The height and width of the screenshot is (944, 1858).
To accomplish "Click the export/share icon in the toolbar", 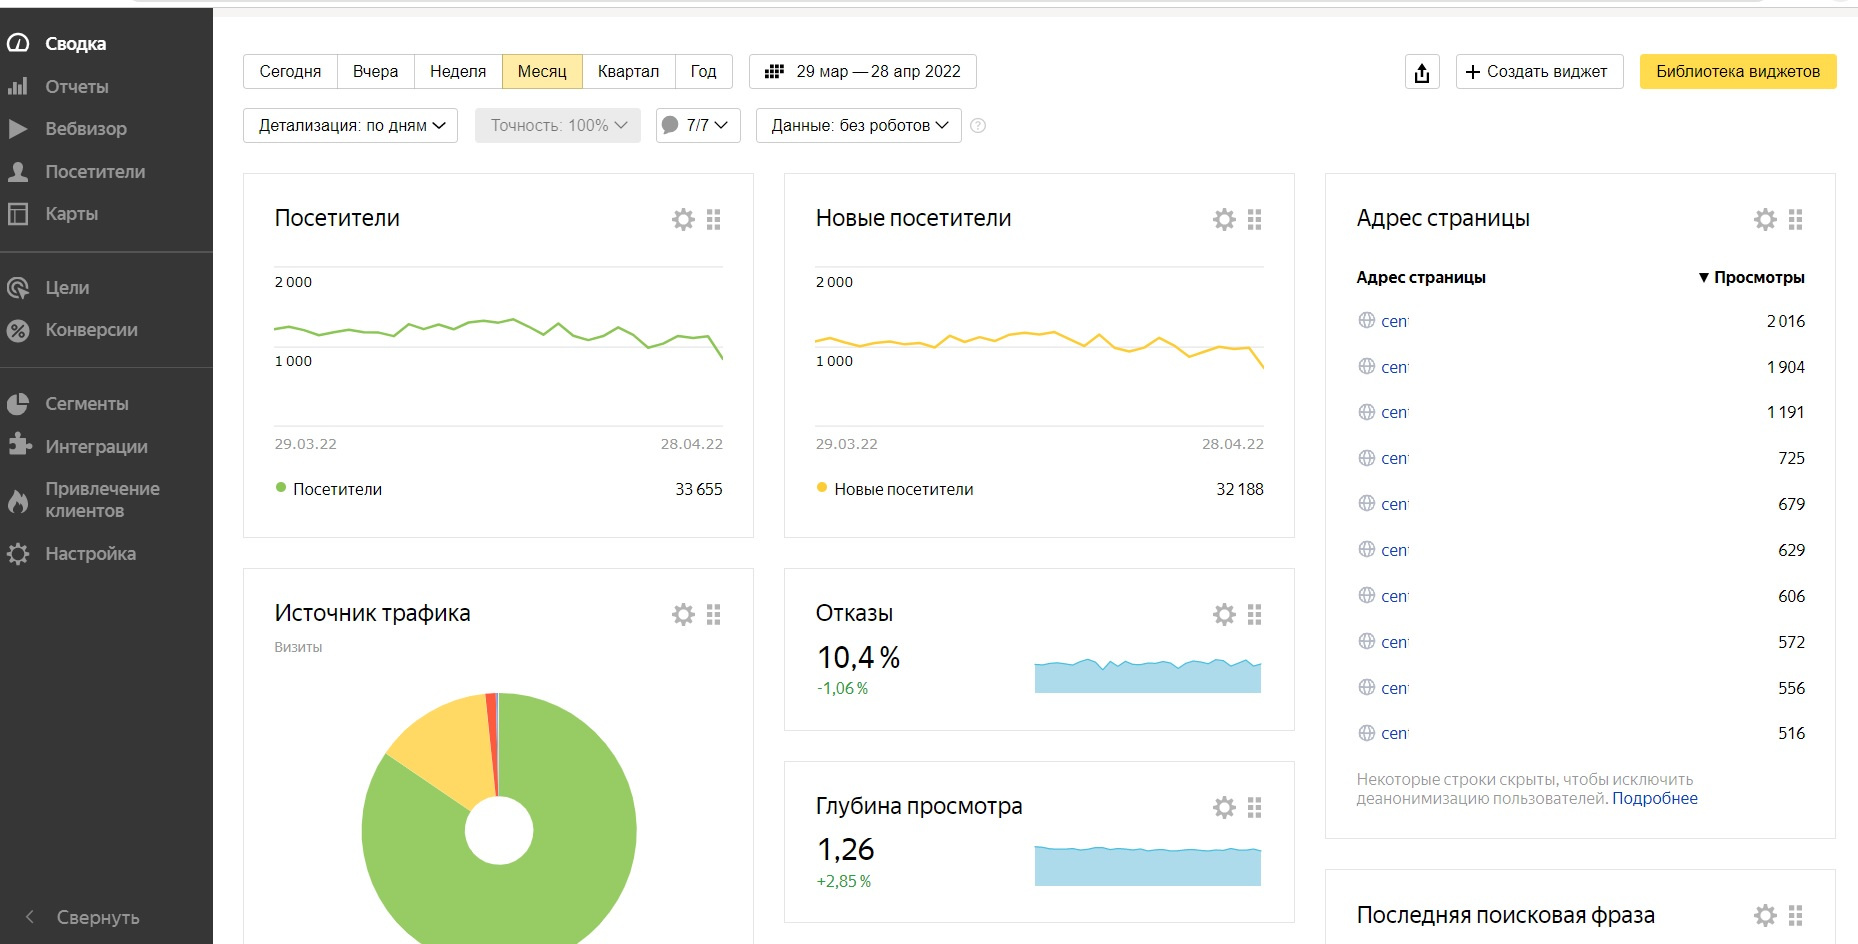I will (x=1422, y=72).
